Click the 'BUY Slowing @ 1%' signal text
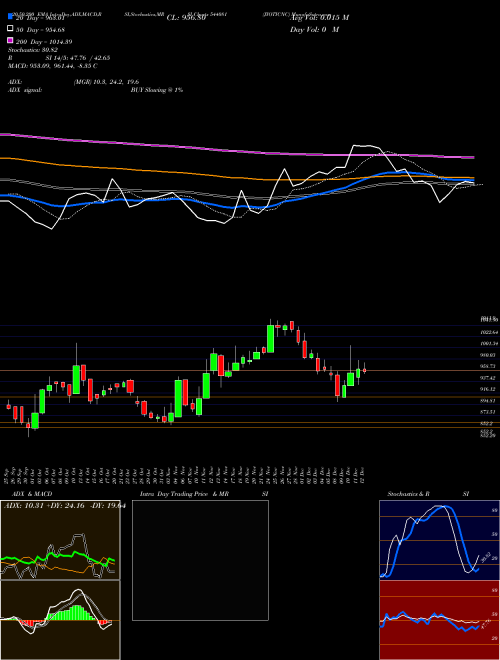The image size is (500, 660). (157, 90)
